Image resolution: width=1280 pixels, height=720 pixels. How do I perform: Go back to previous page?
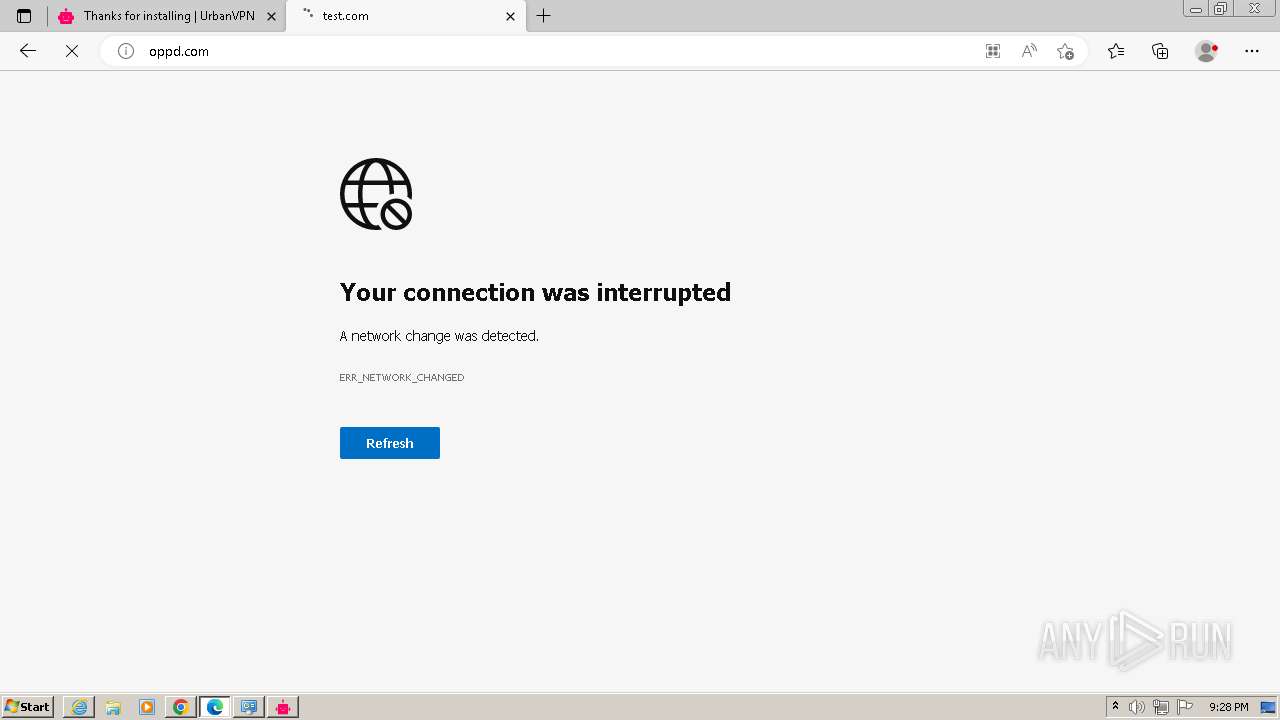coord(28,51)
